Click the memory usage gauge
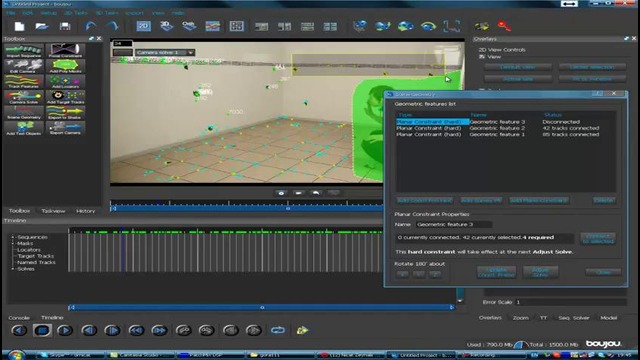640x360 pixels. pos(520,344)
